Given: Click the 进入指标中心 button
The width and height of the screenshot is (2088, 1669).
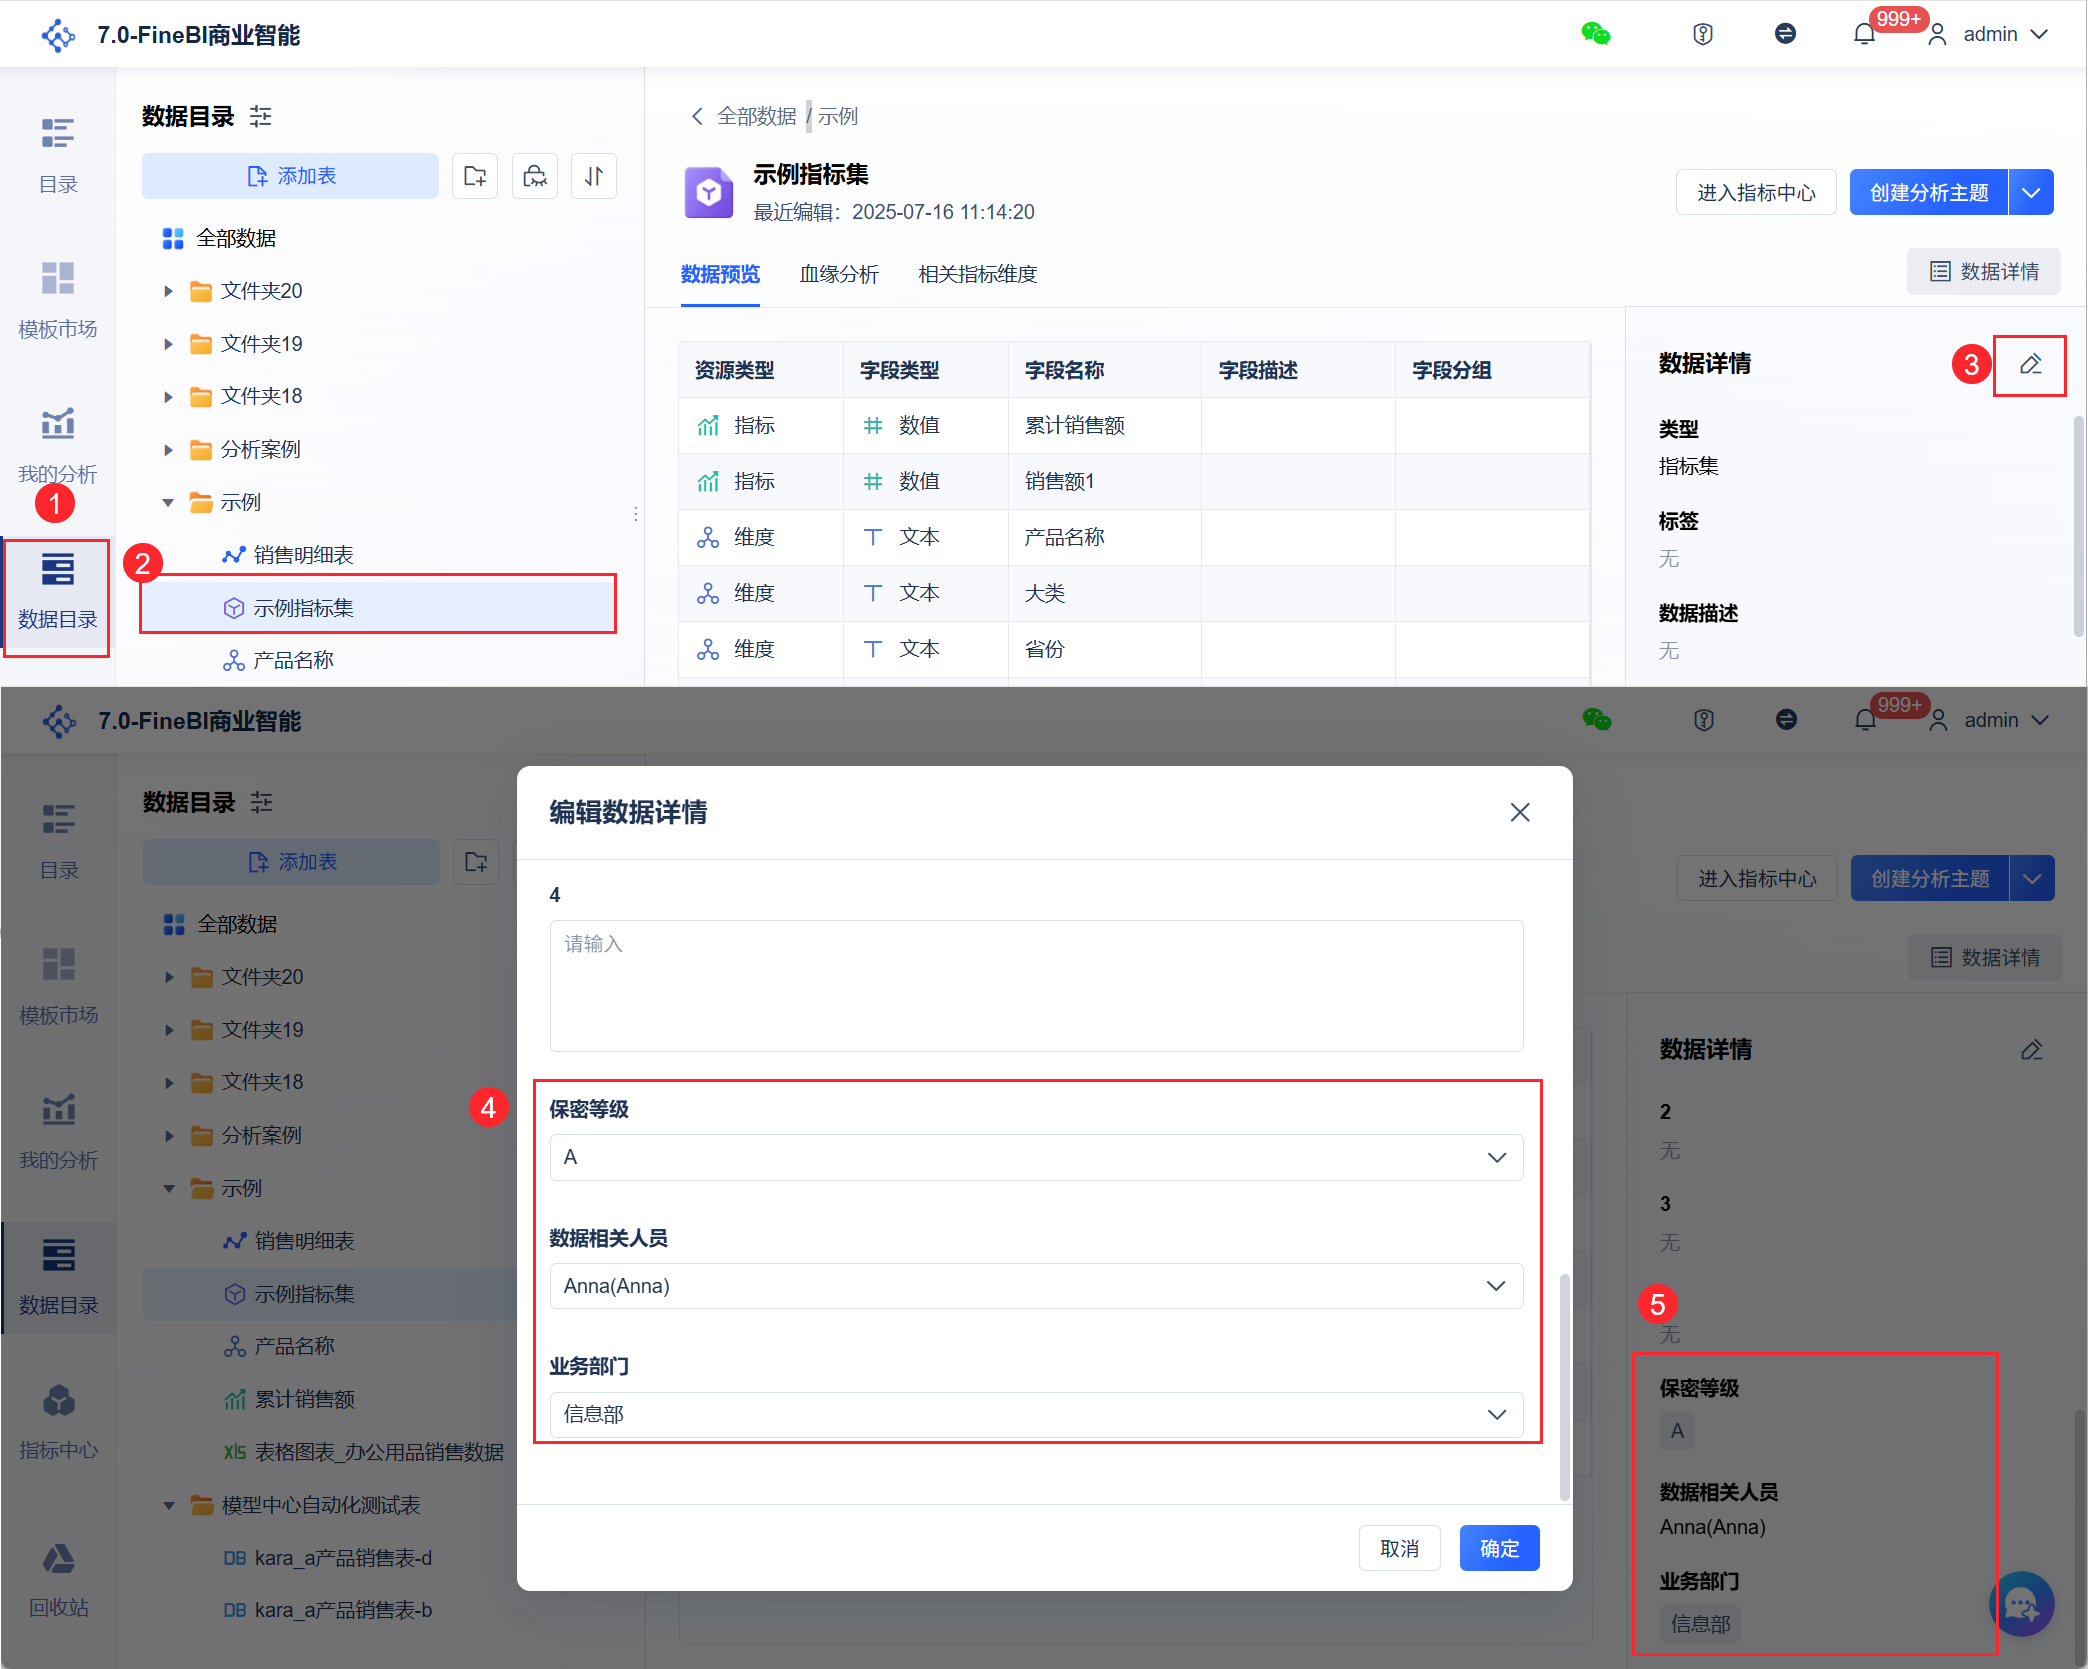Looking at the screenshot, I should pyautogui.click(x=1756, y=192).
